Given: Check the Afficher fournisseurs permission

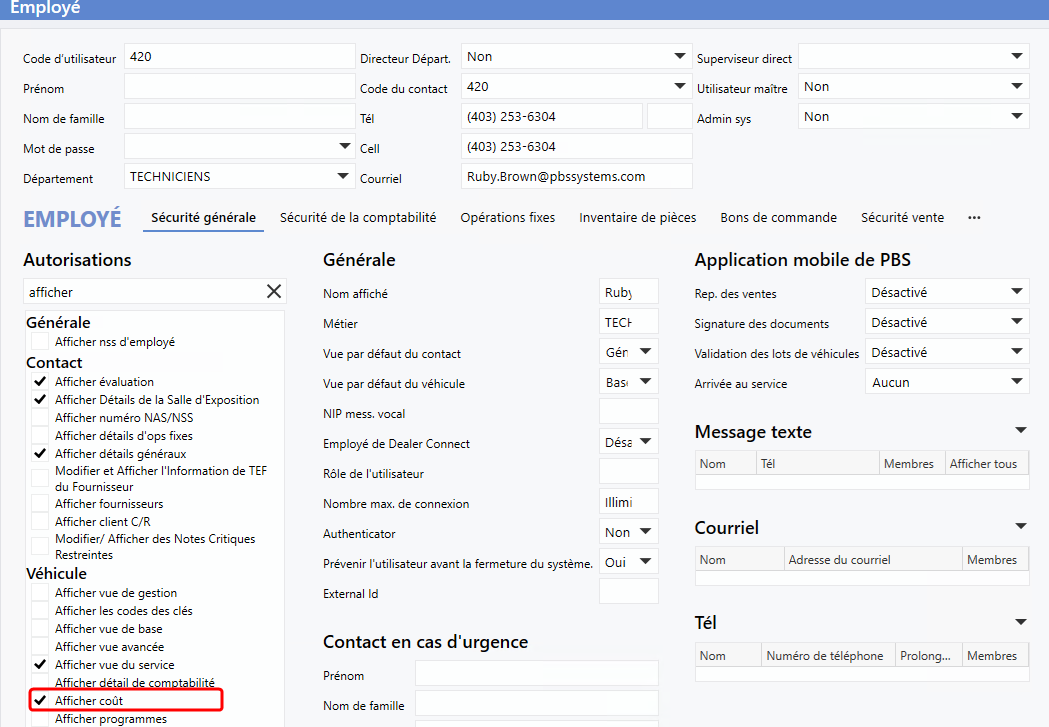Looking at the screenshot, I should coord(40,504).
